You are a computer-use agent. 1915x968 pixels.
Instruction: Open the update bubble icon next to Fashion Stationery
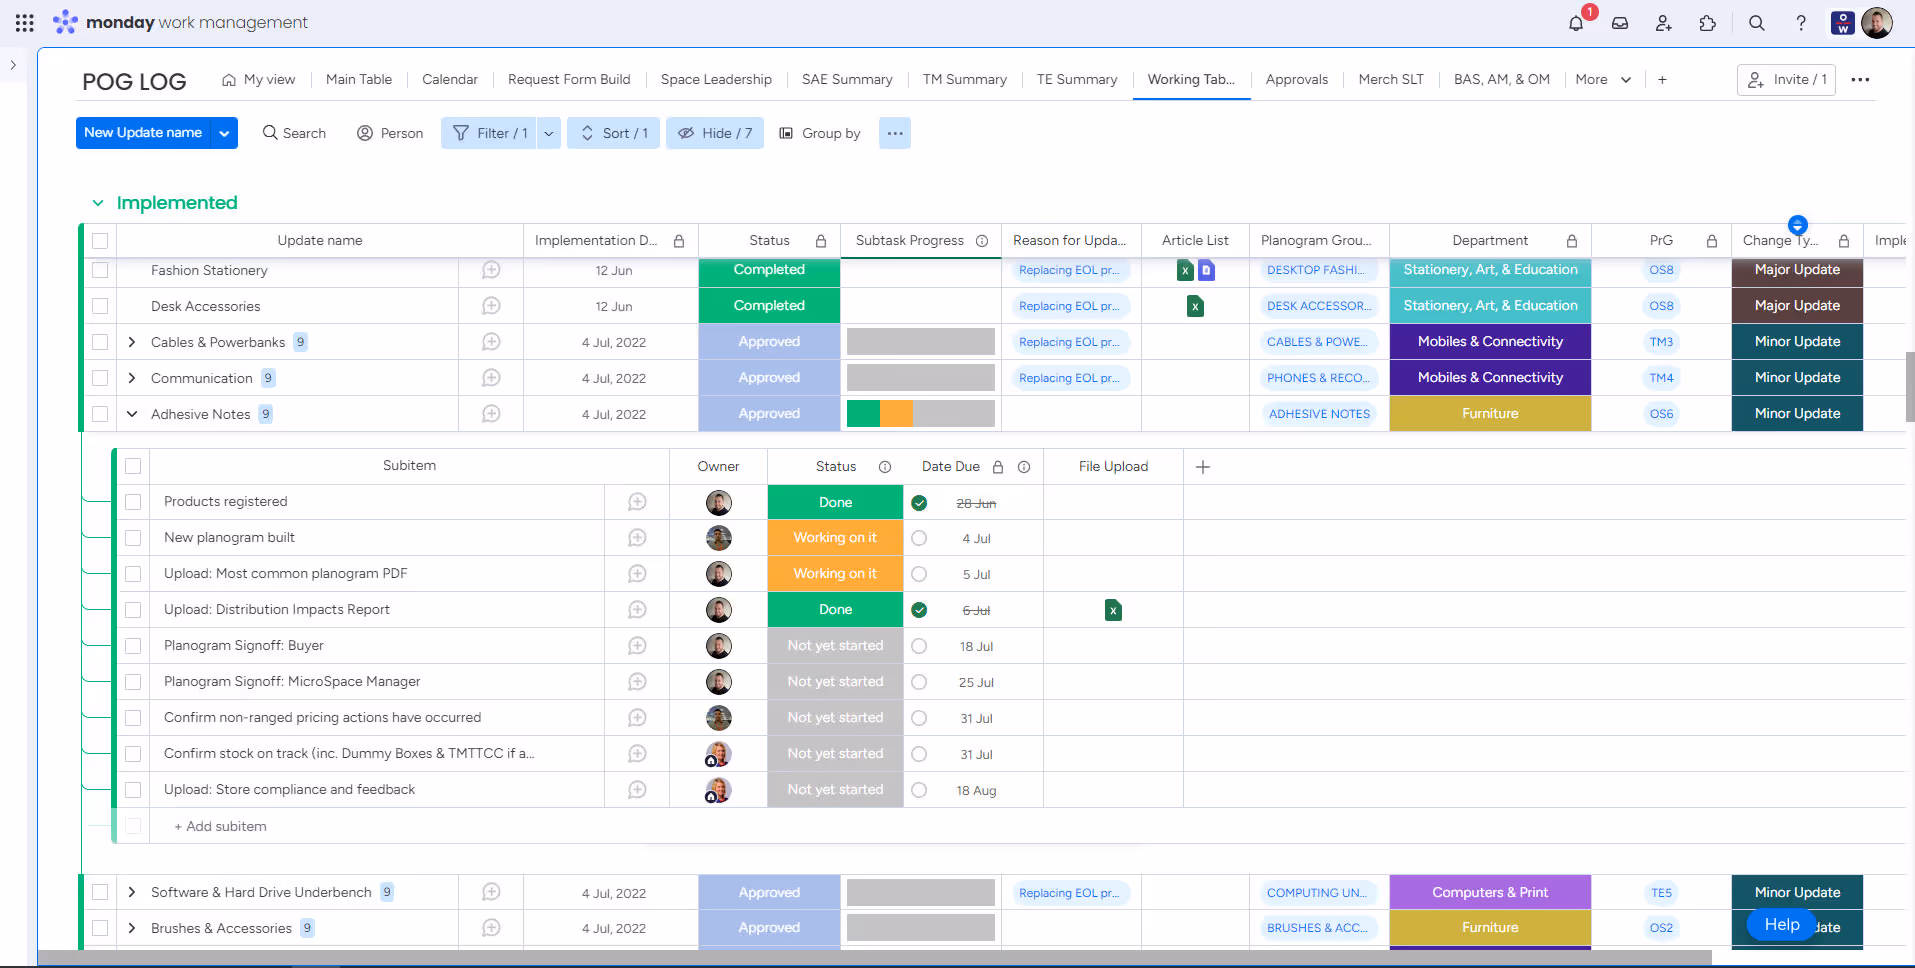(x=490, y=270)
